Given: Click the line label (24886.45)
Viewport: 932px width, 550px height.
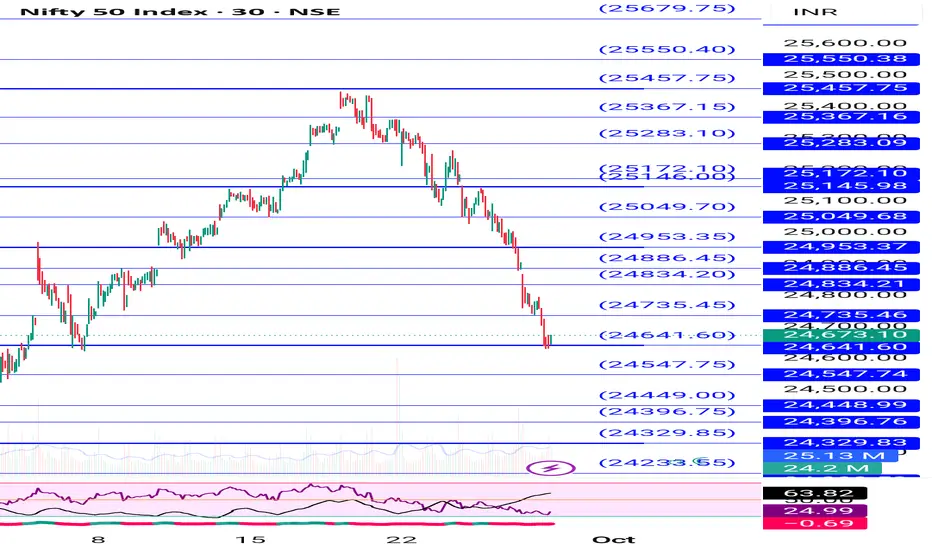Looking at the screenshot, I should (x=667, y=258).
